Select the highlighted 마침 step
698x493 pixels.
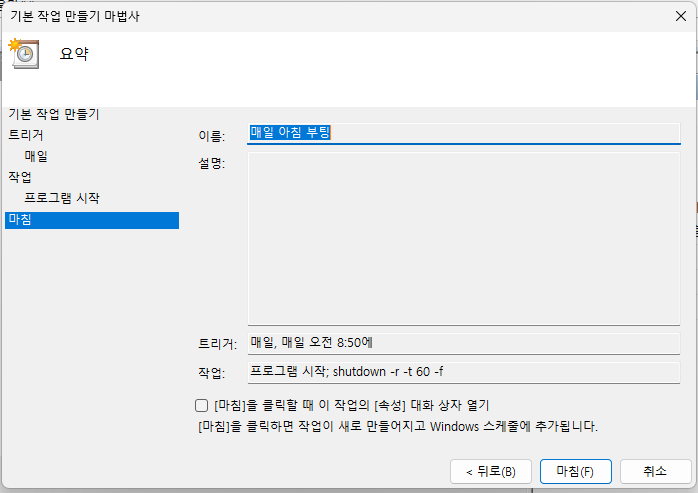pos(92,220)
